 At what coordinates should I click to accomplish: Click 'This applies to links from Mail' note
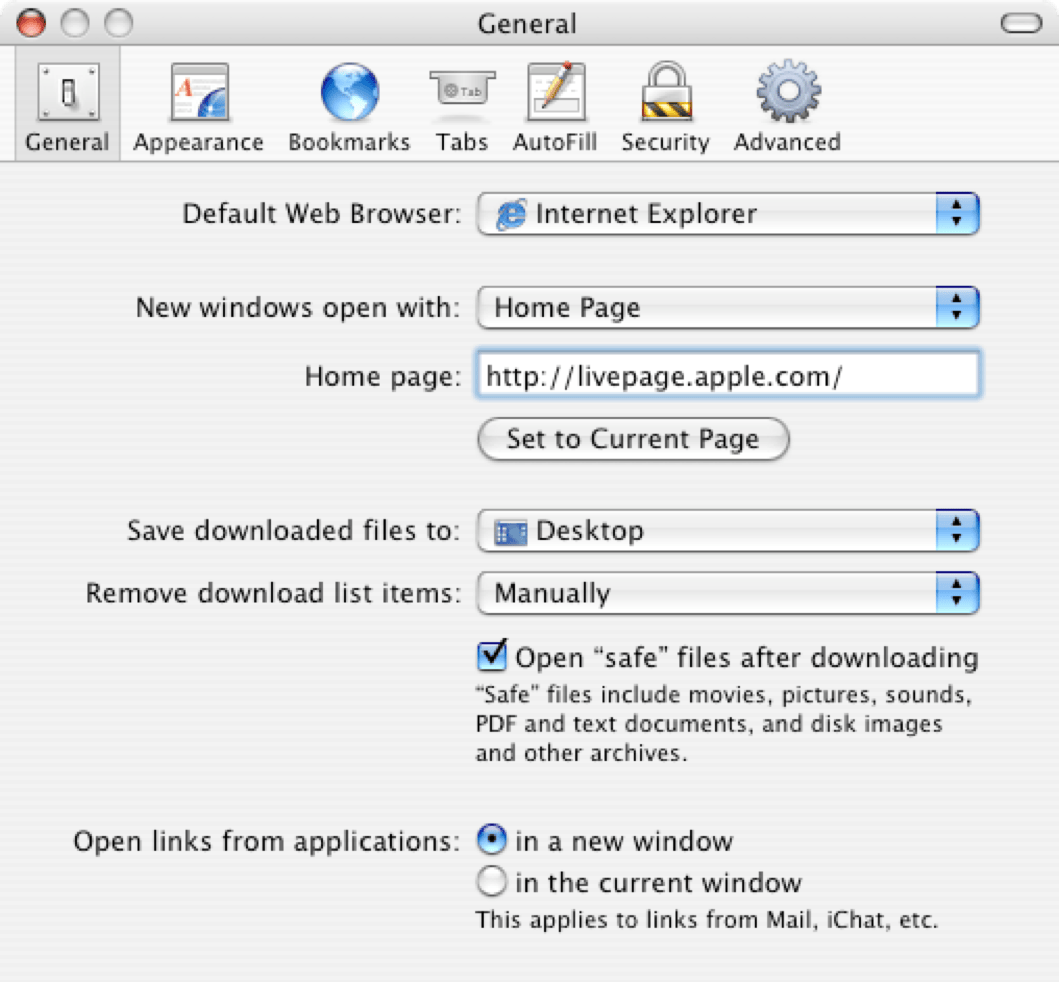pyautogui.click(x=707, y=920)
